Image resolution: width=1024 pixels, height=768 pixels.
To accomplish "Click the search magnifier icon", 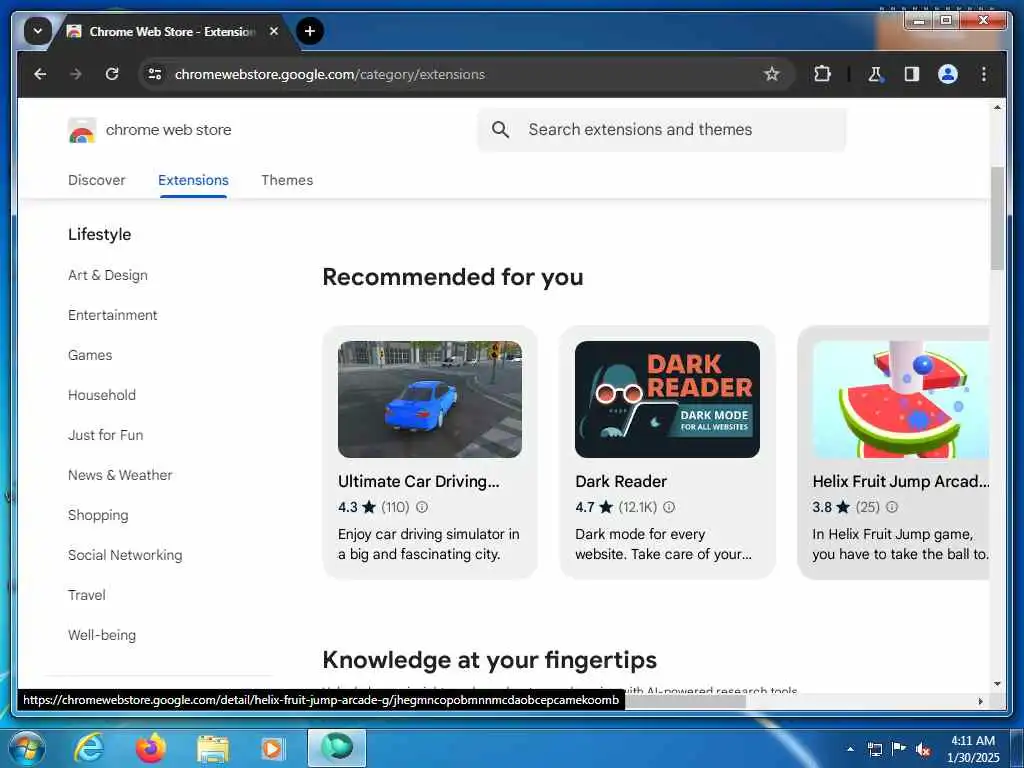I will [500, 130].
